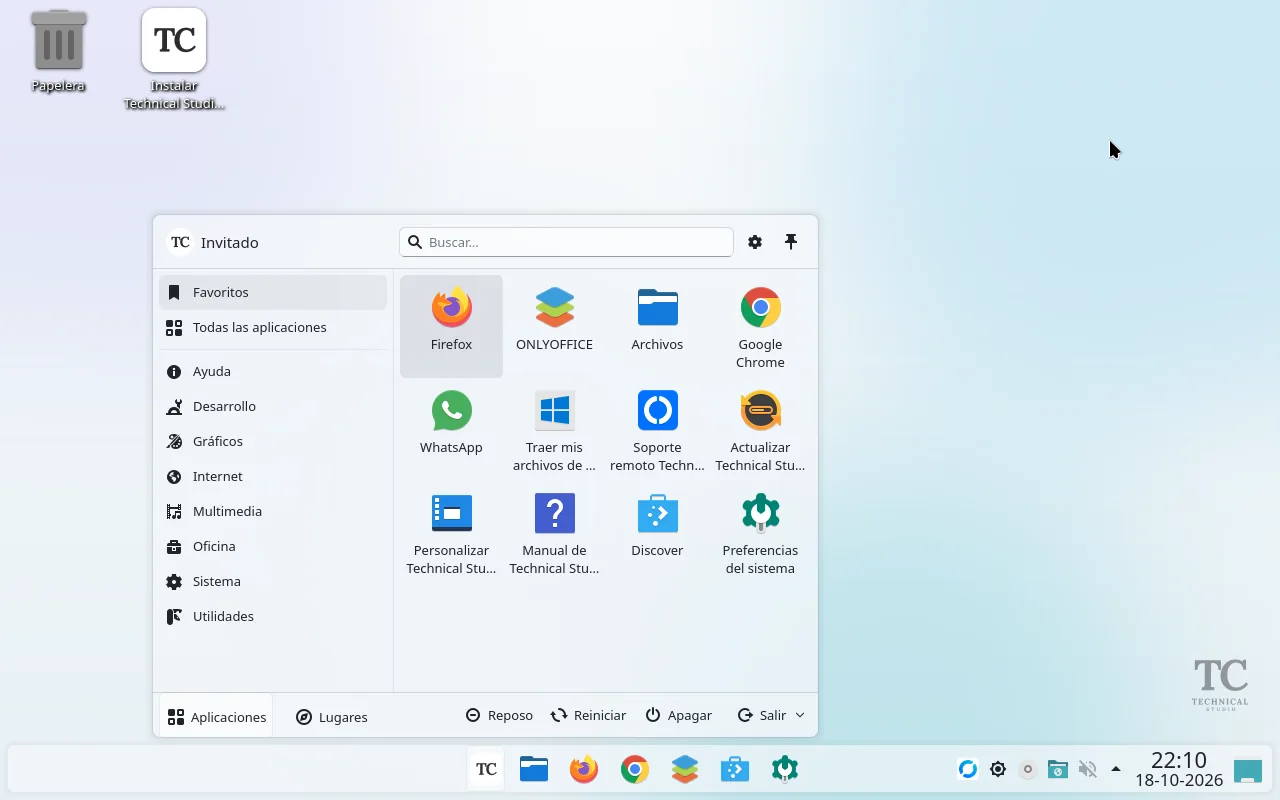Open WhatsApp from the launcher

451,429
